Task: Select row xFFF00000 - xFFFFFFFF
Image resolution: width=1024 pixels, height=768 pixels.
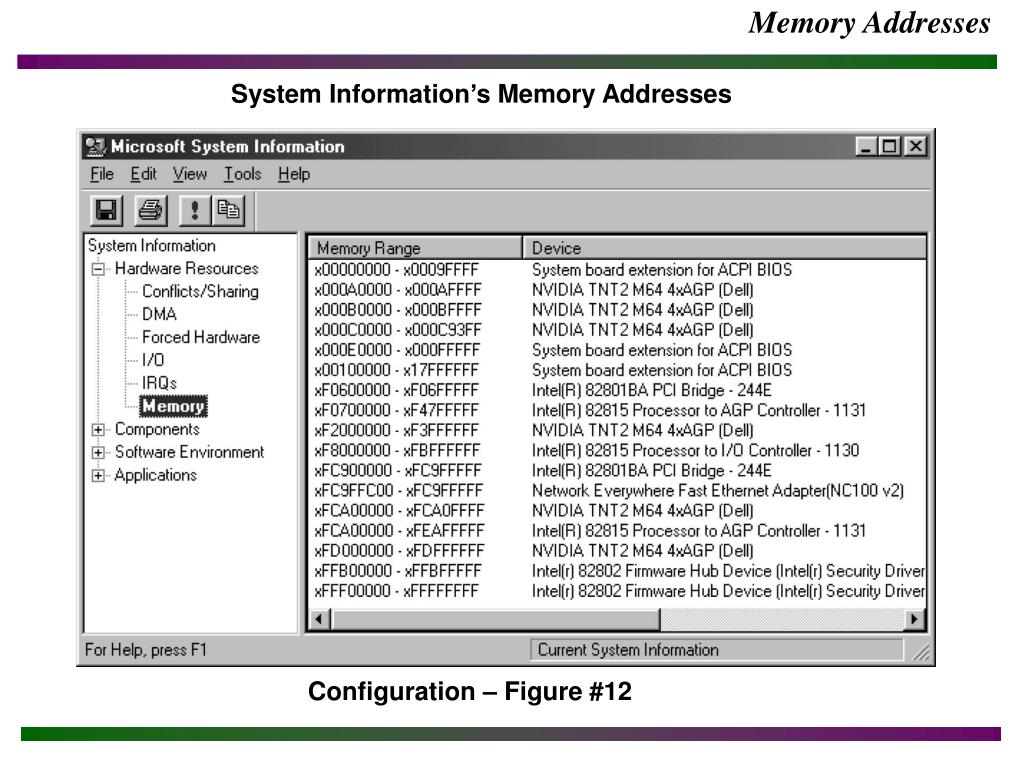Action: (617, 591)
